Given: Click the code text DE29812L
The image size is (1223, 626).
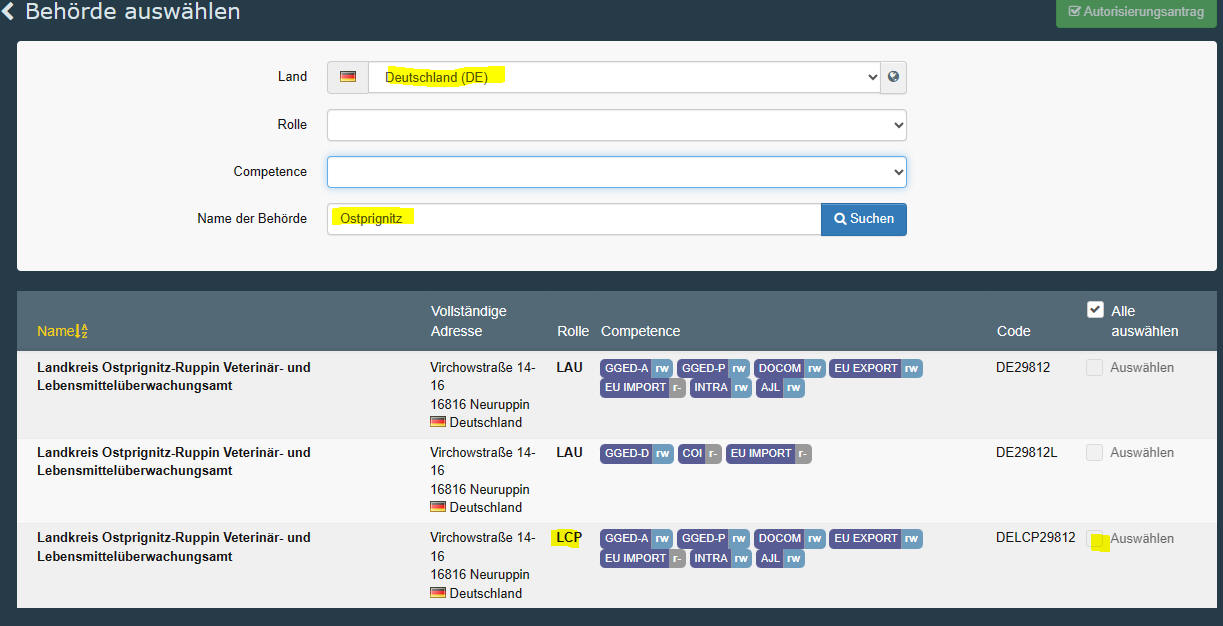Looking at the screenshot, I should click(x=1026, y=453).
